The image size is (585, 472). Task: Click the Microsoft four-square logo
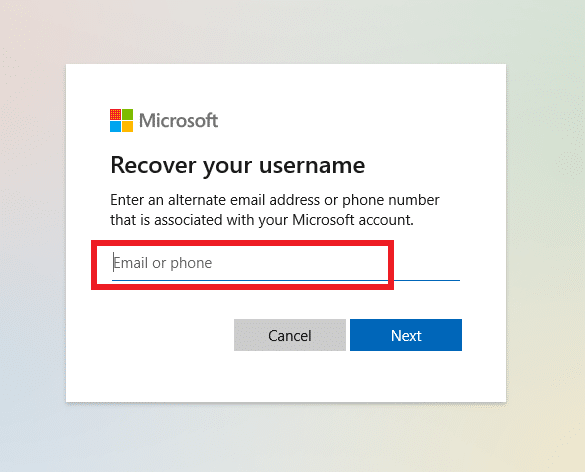click(121, 121)
